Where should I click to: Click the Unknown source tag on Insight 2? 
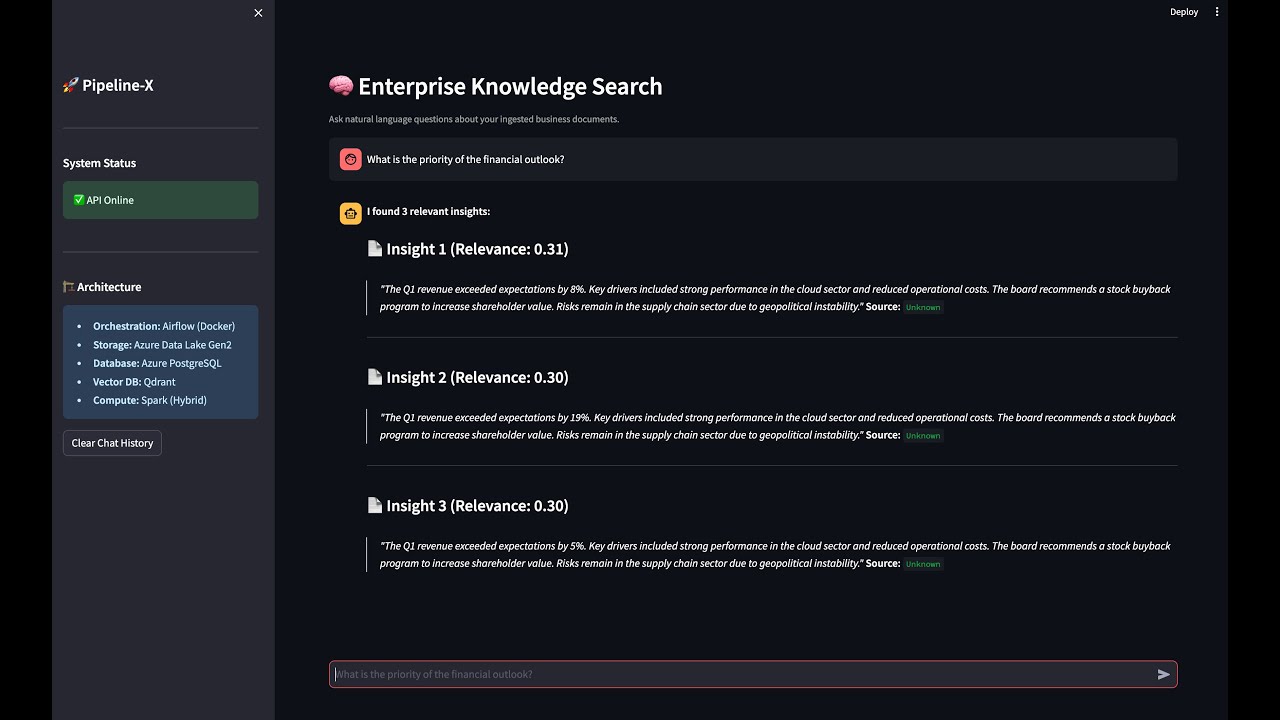[923, 436]
